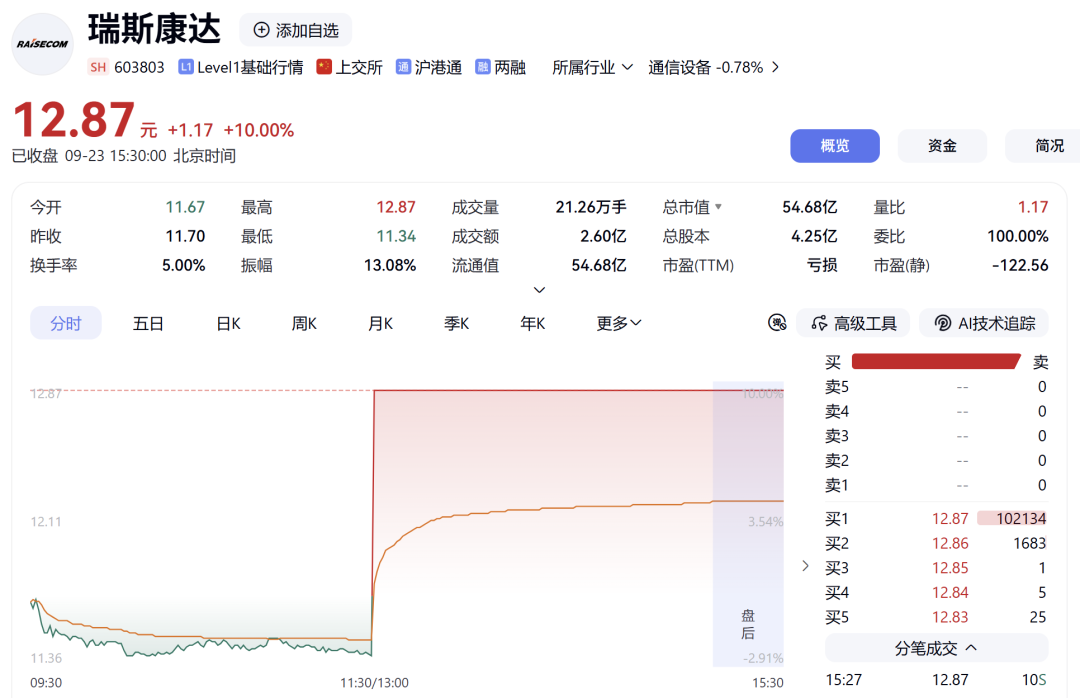Select the 月K chart tab
This screenshot has width=1080, height=698.
(380, 323)
